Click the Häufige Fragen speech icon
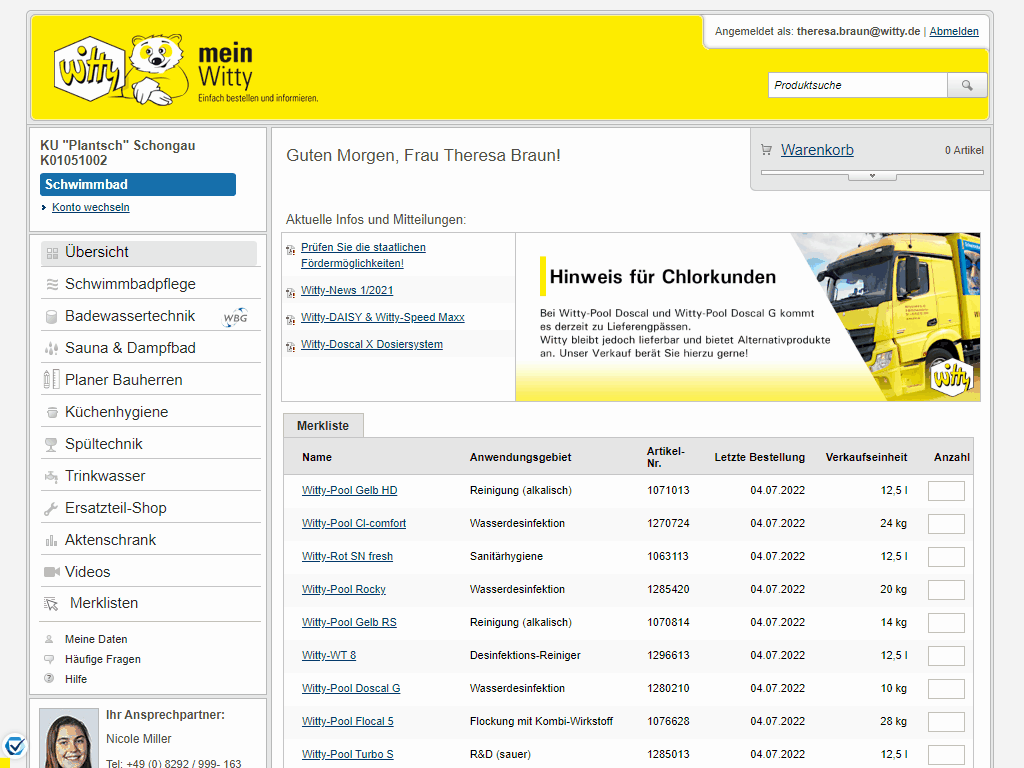 pyautogui.click(x=49, y=659)
